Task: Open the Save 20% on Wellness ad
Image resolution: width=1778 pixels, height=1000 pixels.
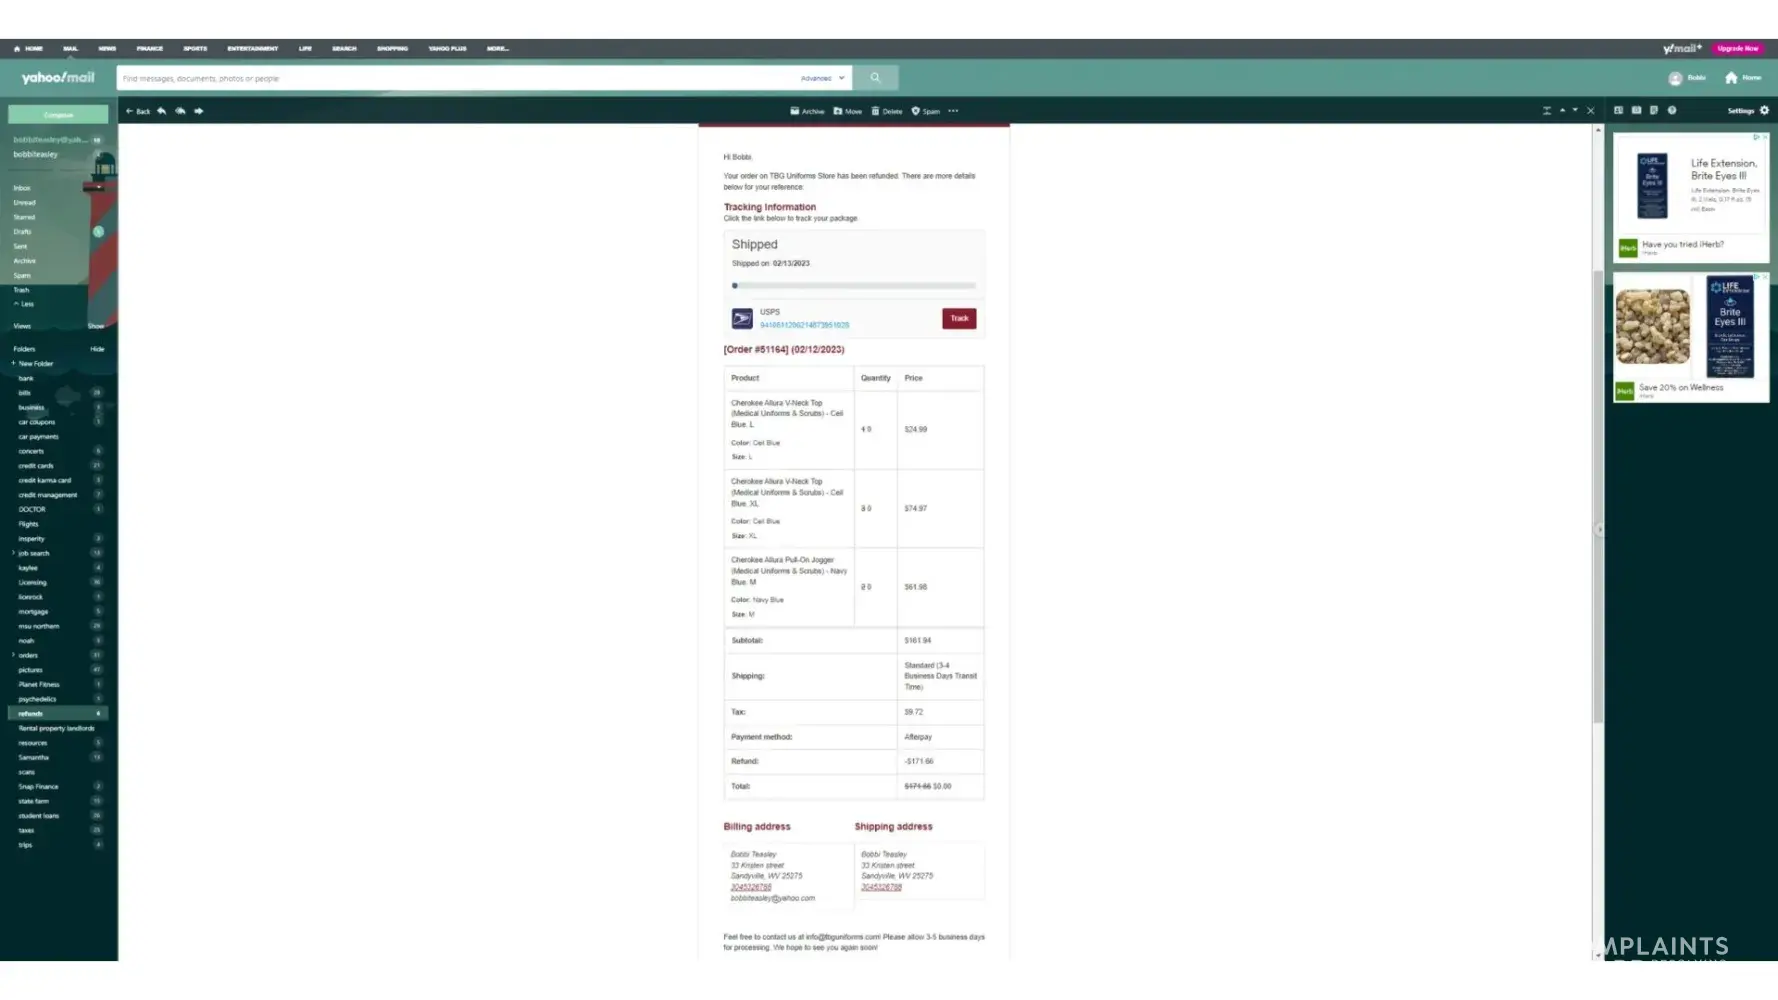Action: pos(1691,338)
